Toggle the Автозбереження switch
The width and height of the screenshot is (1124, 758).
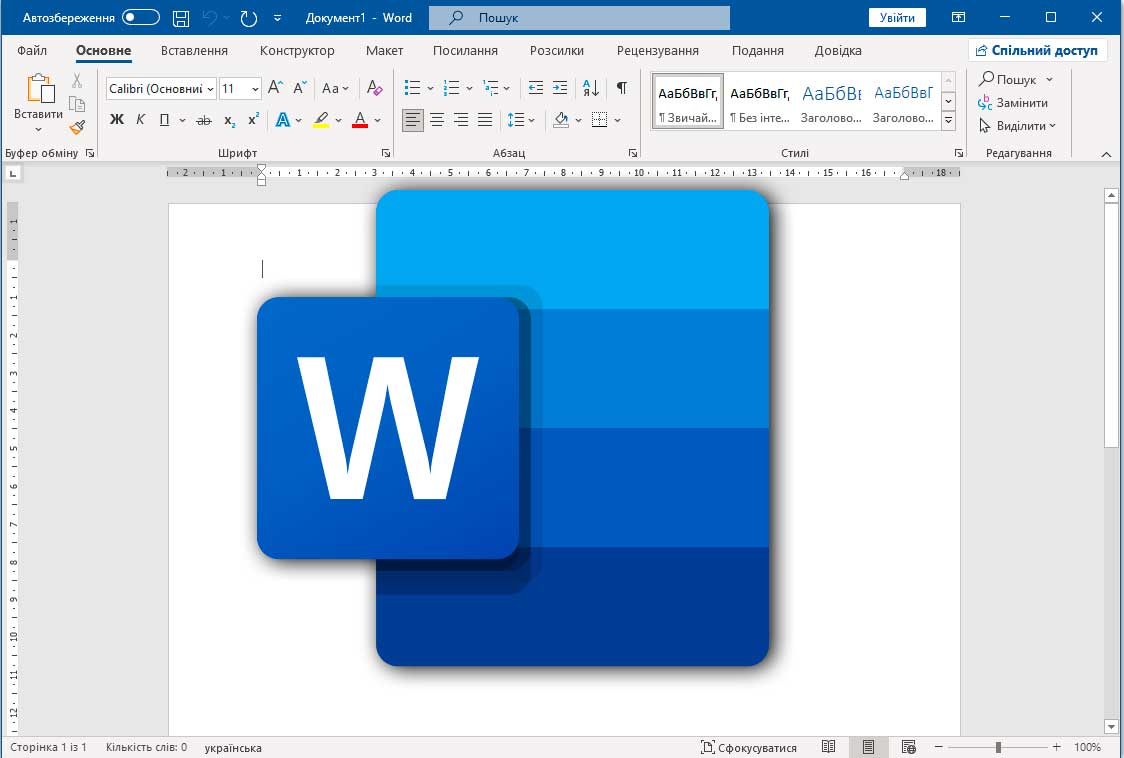click(x=141, y=18)
